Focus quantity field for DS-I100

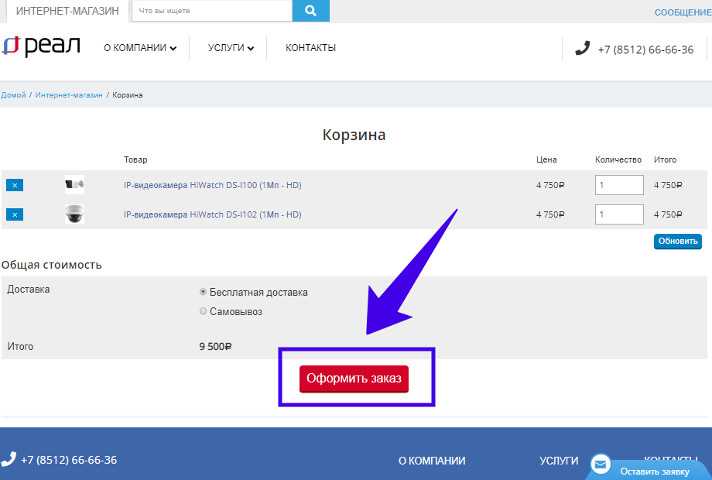tap(619, 185)
